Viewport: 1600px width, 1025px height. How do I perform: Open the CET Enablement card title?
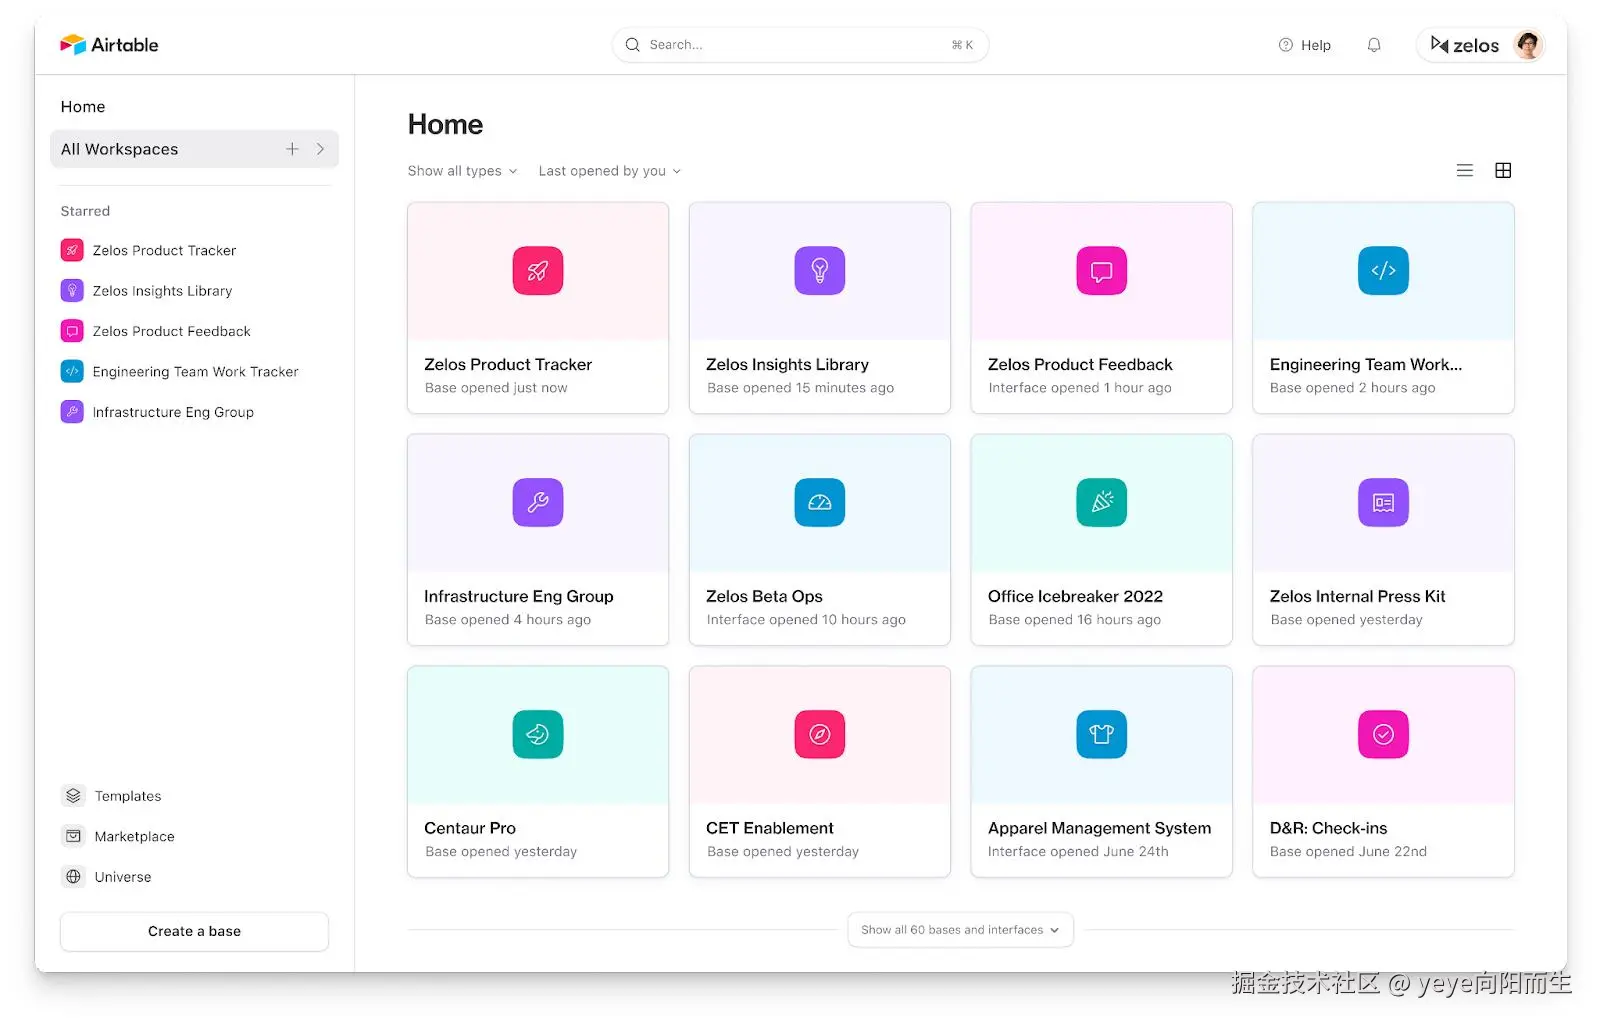click(770, 829)
